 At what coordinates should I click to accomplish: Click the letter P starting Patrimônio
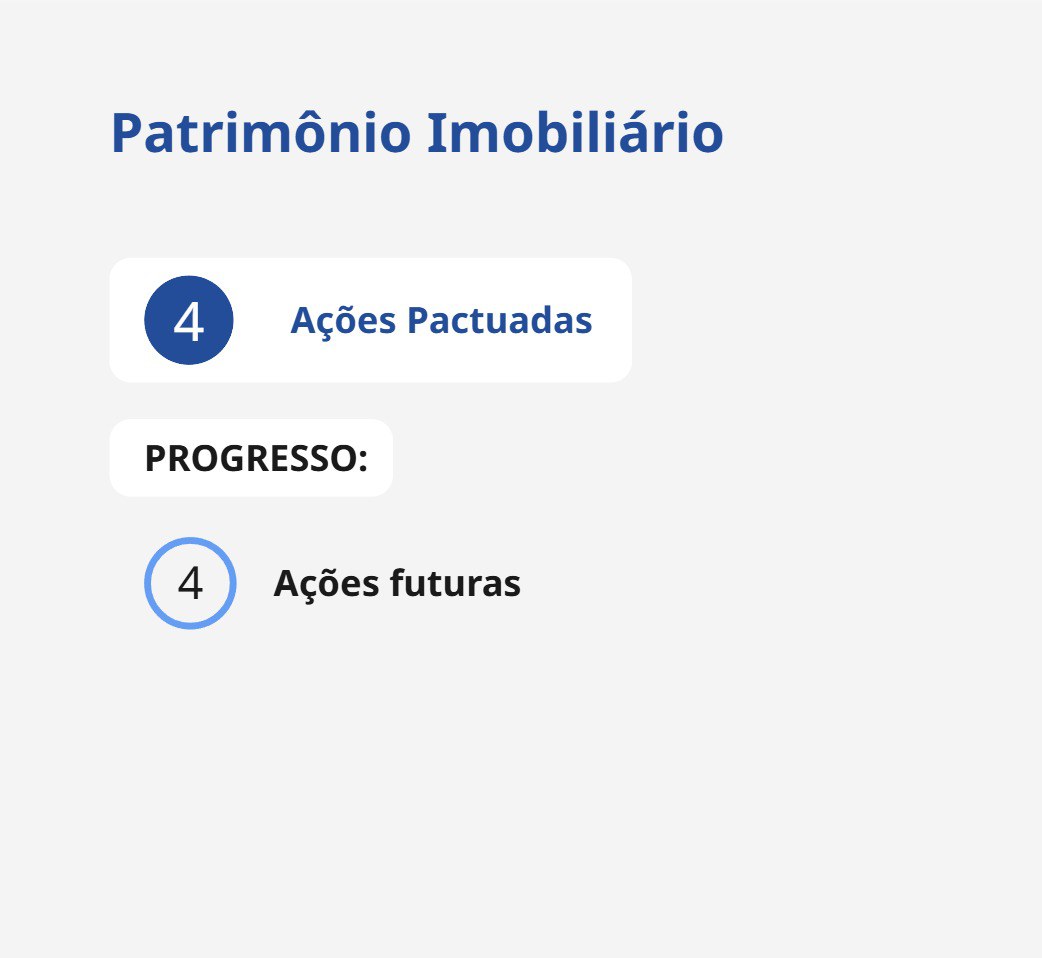point(125,133)
